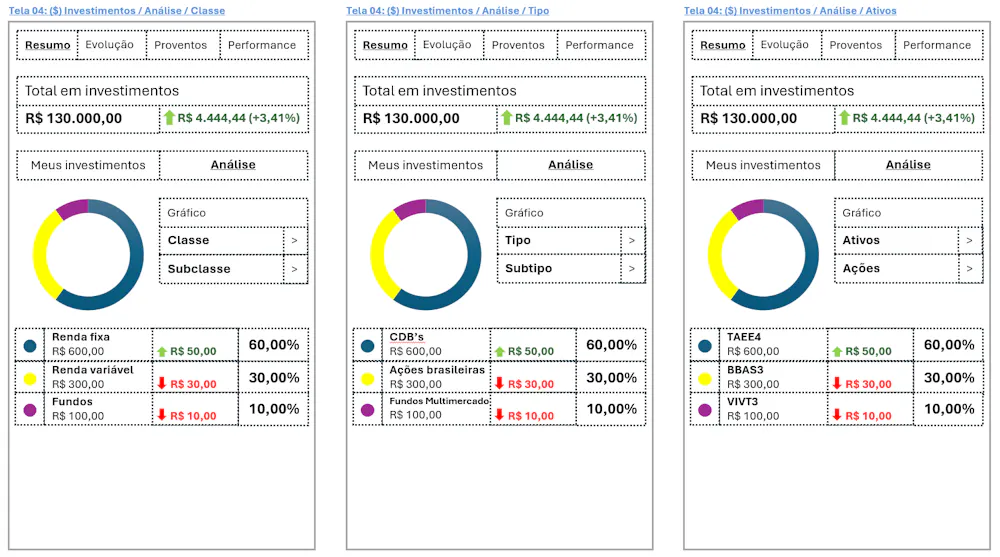Click red down arrow in Ações brasileiras row
1000x557 pixels.
pos(499,383)
